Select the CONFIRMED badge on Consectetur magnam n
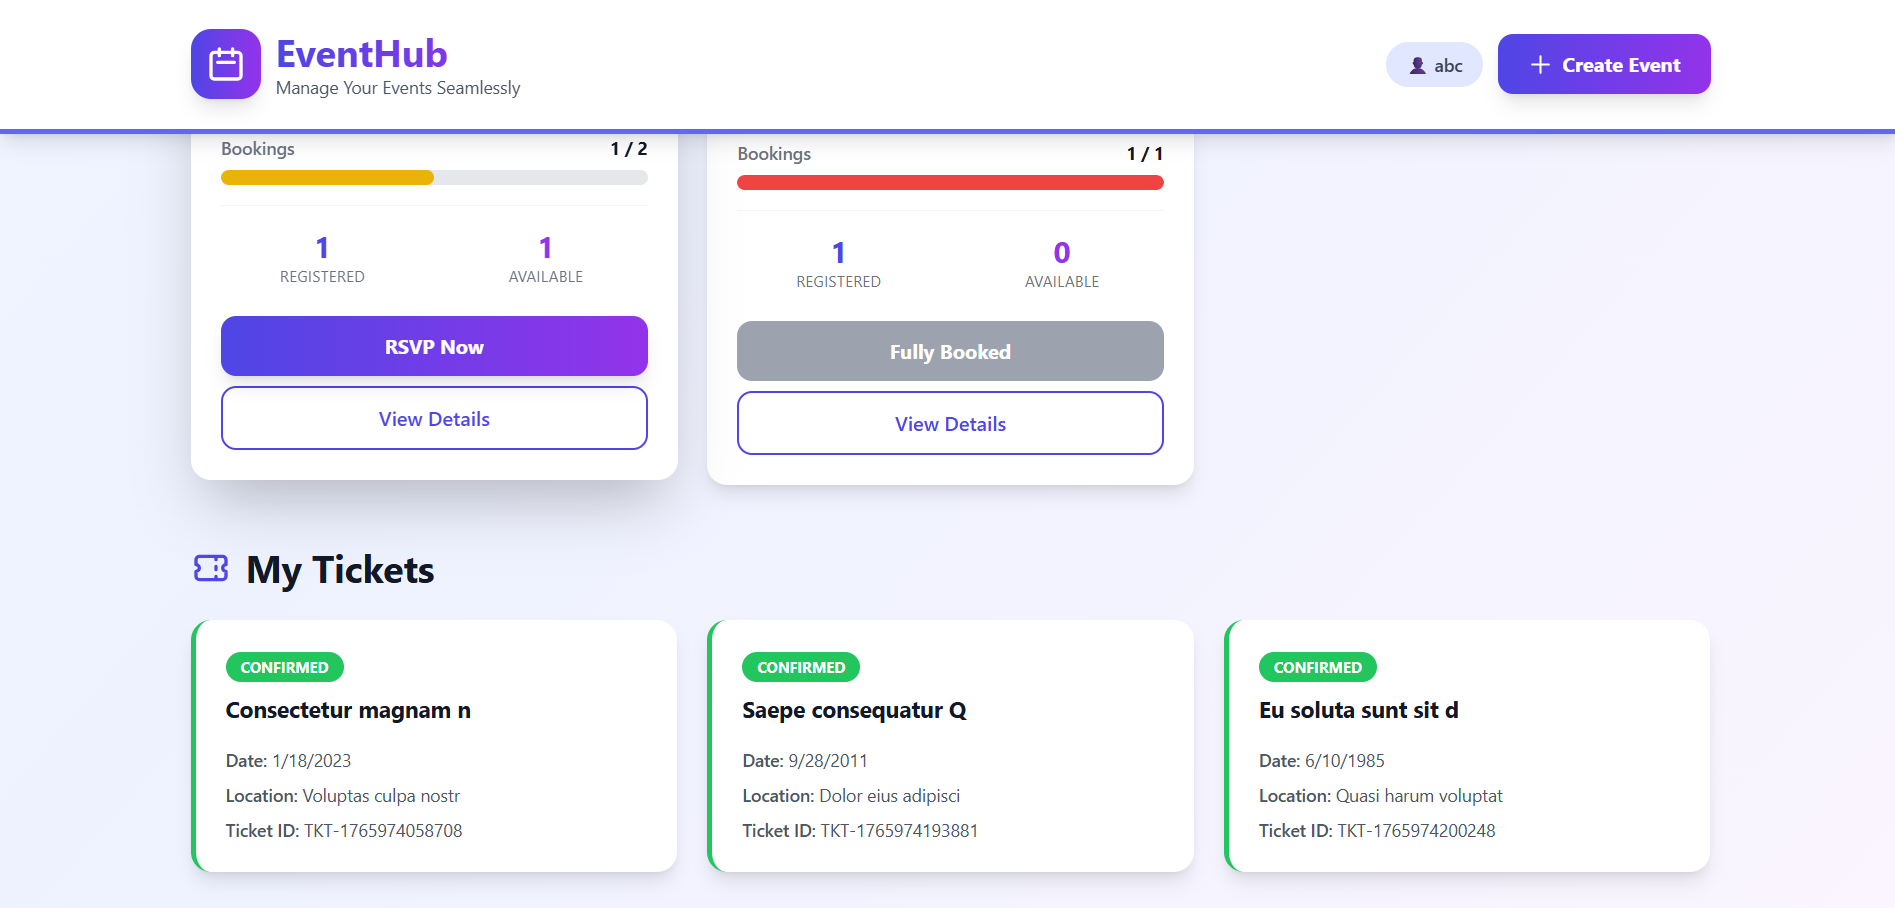This screenshot has height=908, width=1895. click(x=284, y=667)
